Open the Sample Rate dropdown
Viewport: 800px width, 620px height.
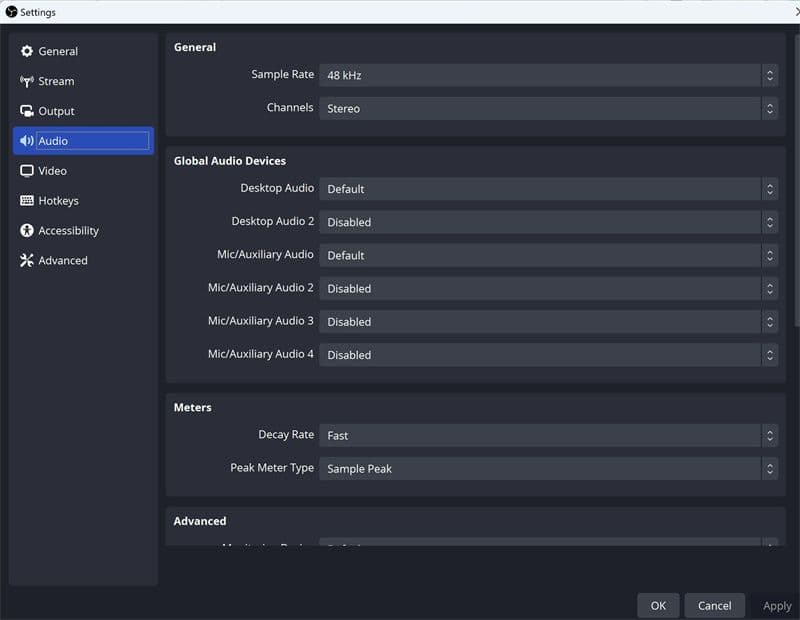[547, 74]
